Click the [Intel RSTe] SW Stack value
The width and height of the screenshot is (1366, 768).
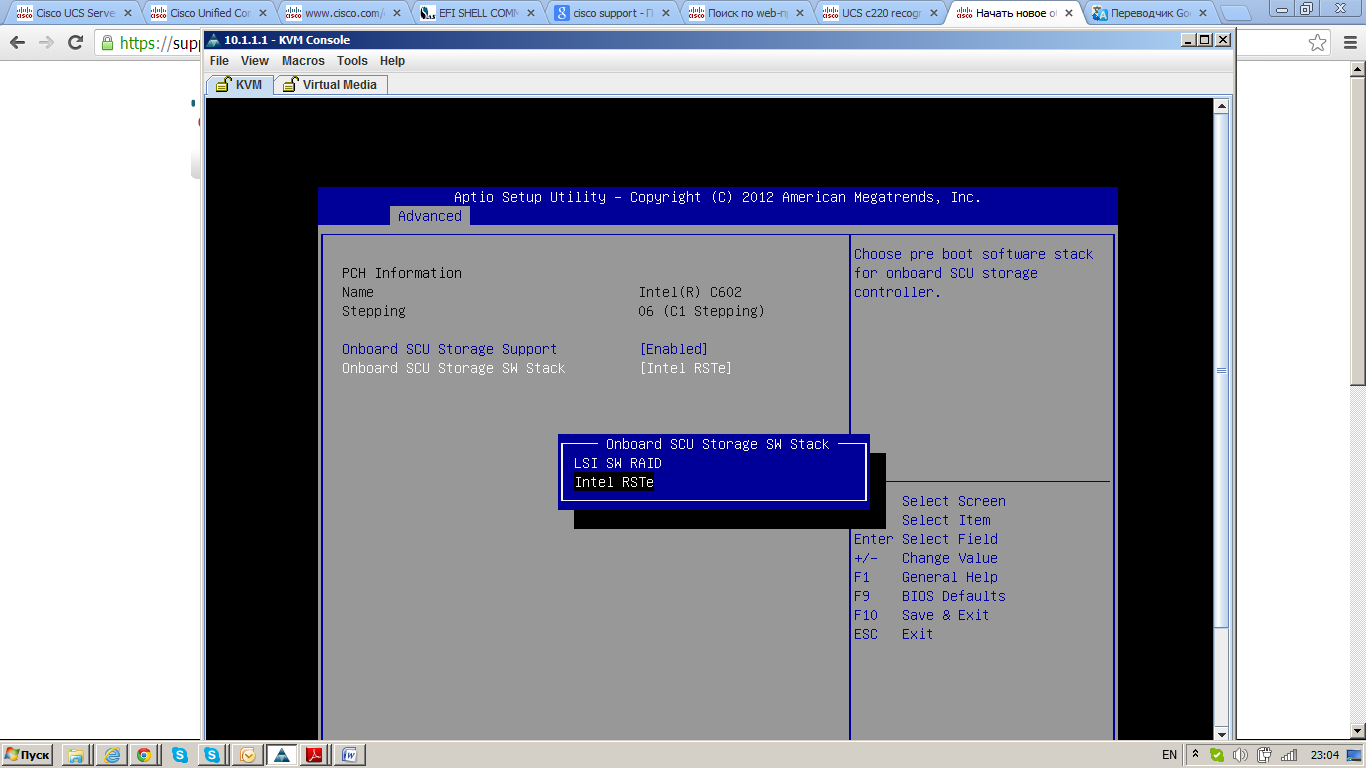click(685, 368)
